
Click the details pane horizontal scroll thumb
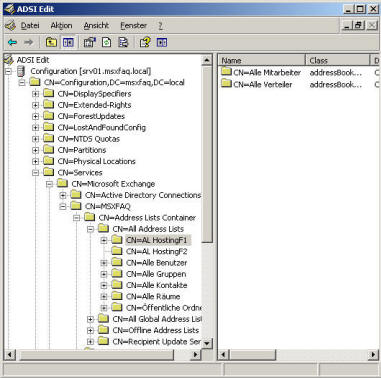pyautogui.click(x=252, y=354)
